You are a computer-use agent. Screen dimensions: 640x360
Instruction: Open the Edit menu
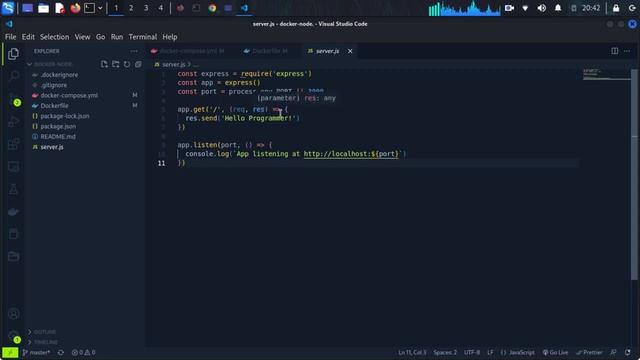28,37
